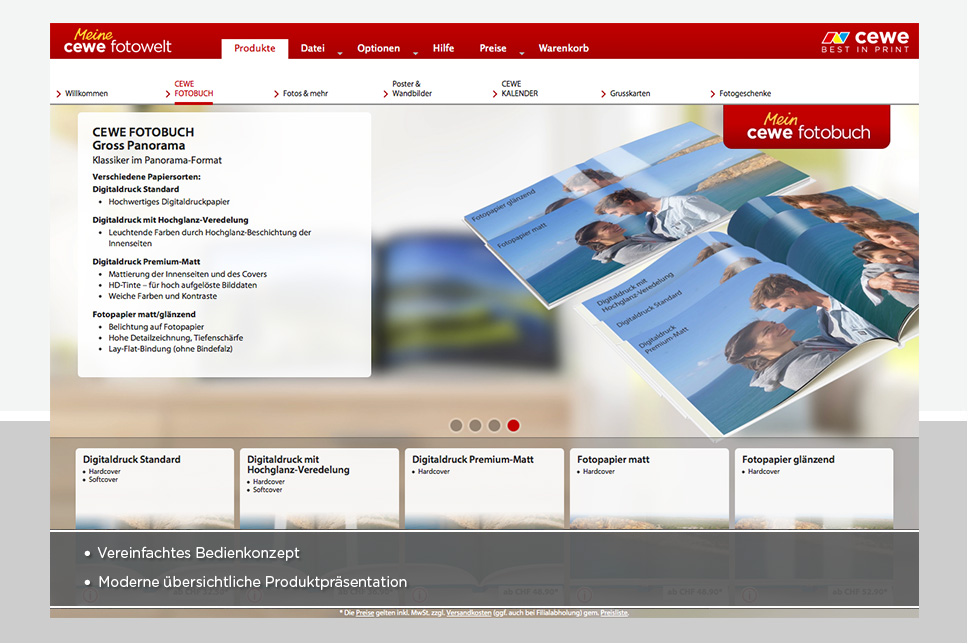Click the Verschiedene Papiersorten heading

(x=146, y=177)
